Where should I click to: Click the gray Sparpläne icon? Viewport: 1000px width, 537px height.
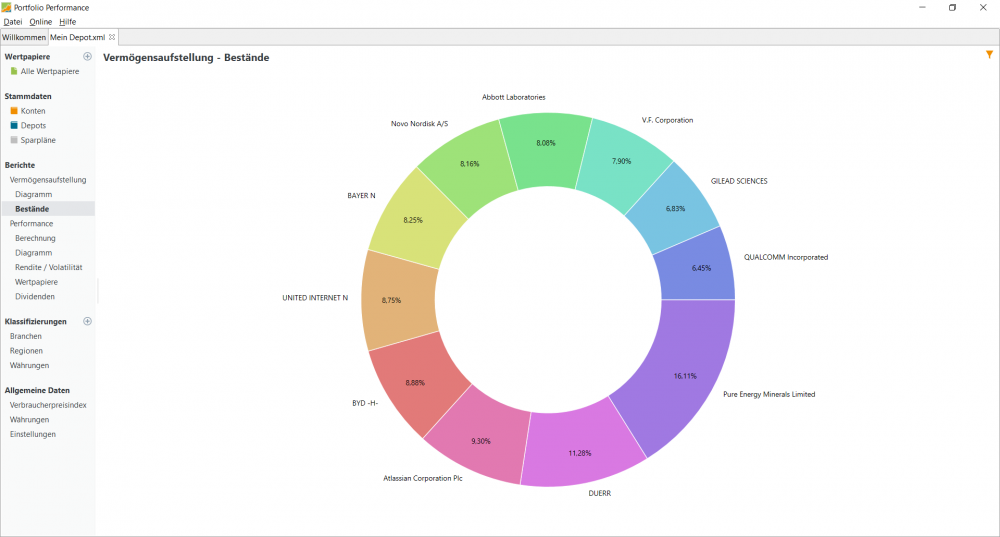pos(14,140)
